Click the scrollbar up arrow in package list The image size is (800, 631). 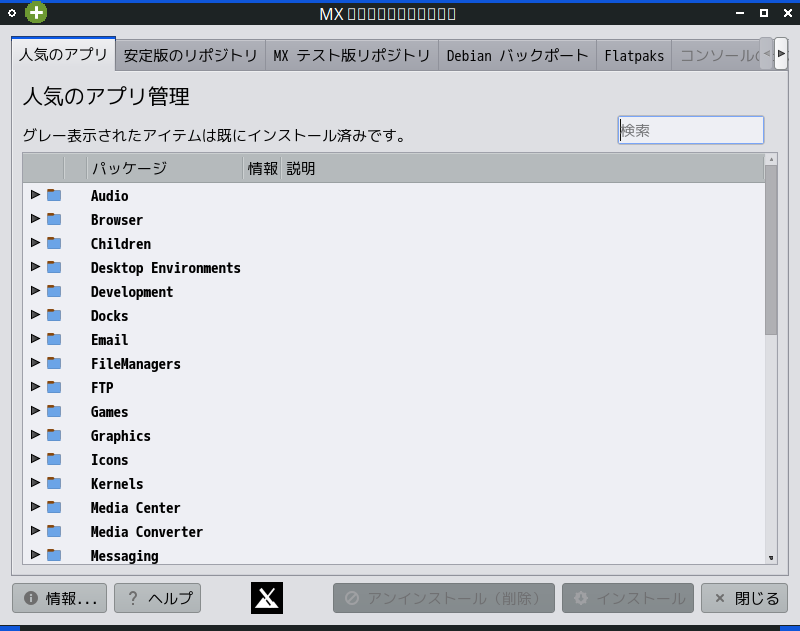pos(771,160)
